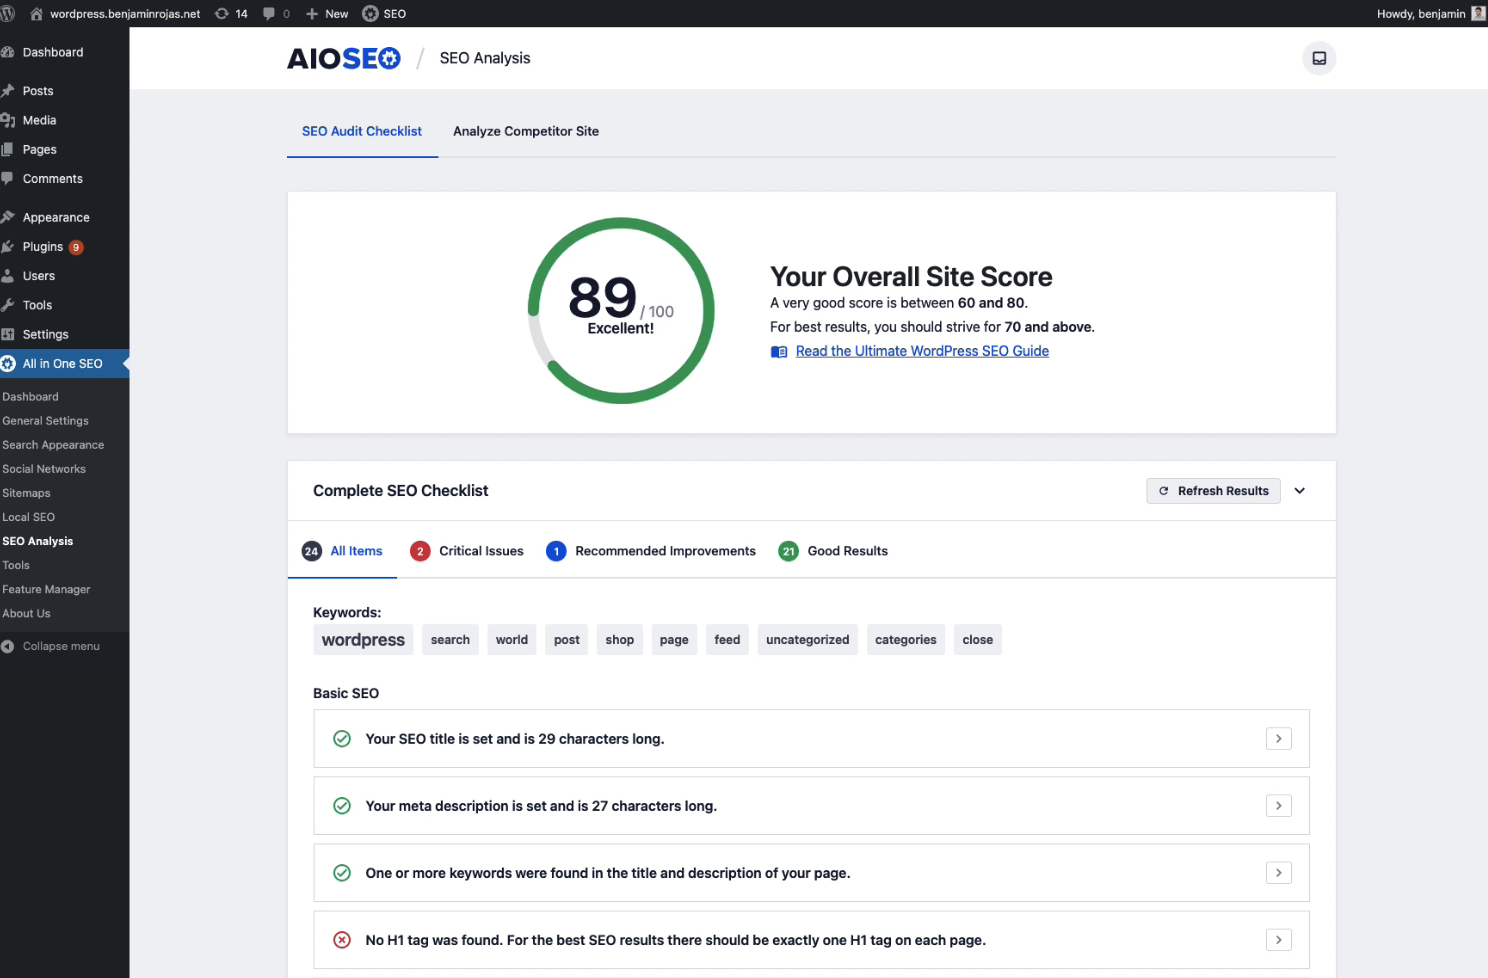Viewport: 1488px width, 978px height.
Task: Click red error icon on H1 tag row
Action: point(342,940)
